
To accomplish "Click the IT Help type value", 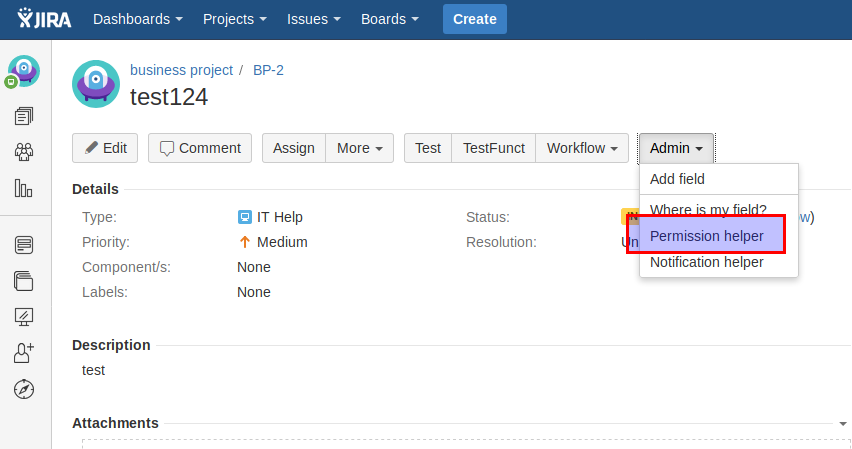I will coord(280,217).
